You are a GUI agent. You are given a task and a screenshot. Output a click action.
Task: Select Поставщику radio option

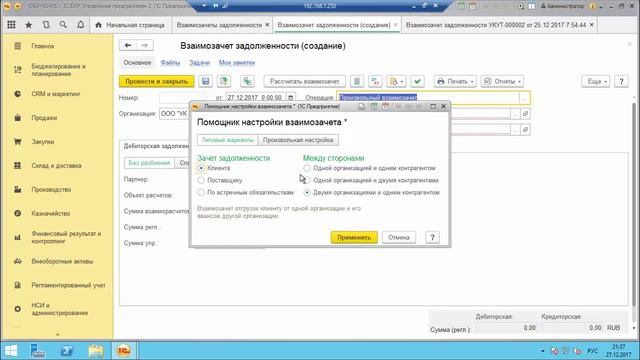(201, 180)
